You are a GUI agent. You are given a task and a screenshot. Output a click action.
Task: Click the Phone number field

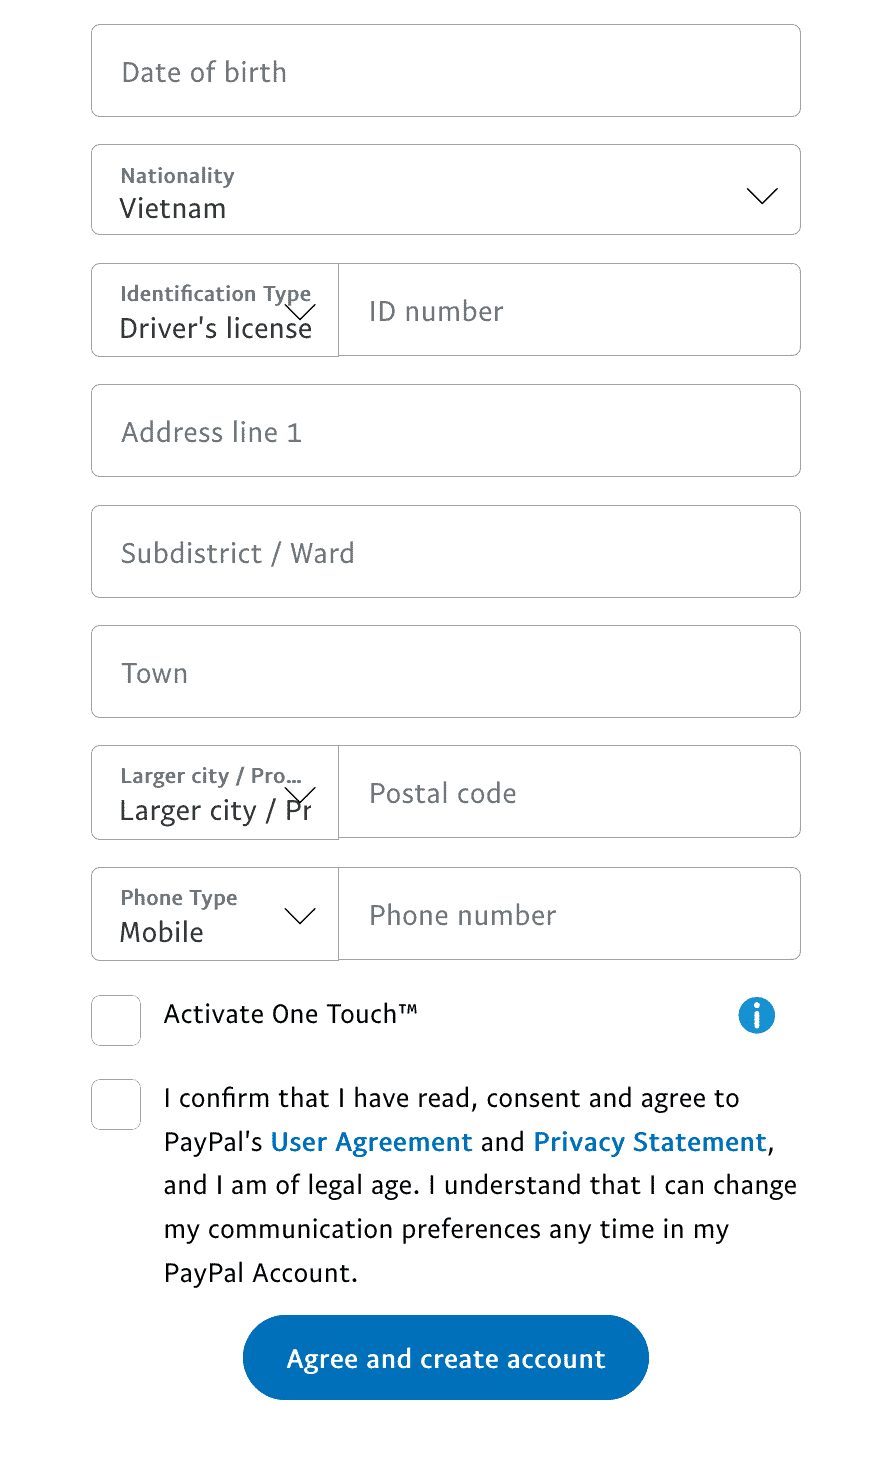click(x=570, y=914)
